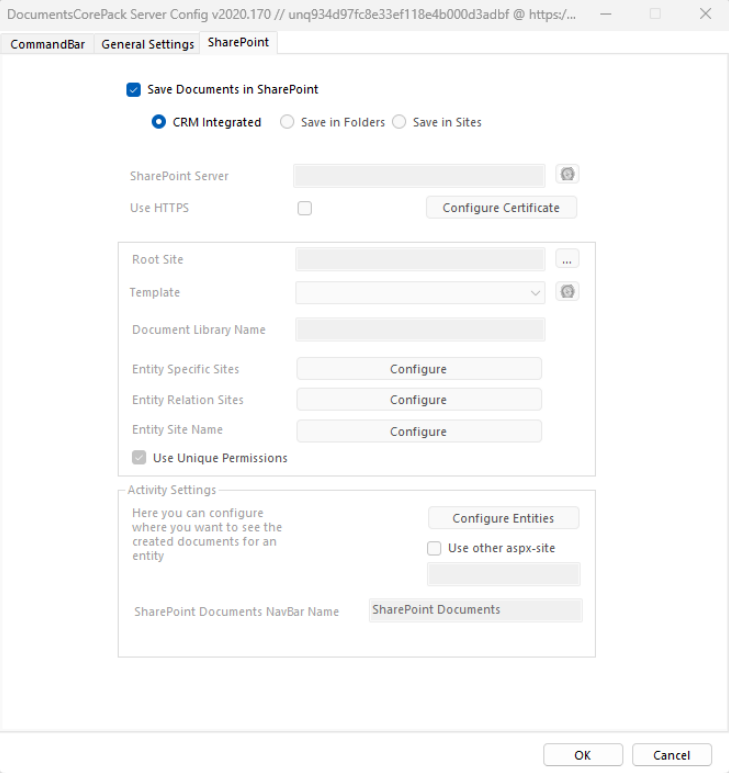Click the SharePoint Documents NavBar Name field
The width and height of the screenshot is (729, 773).
(x=475, y=610)
